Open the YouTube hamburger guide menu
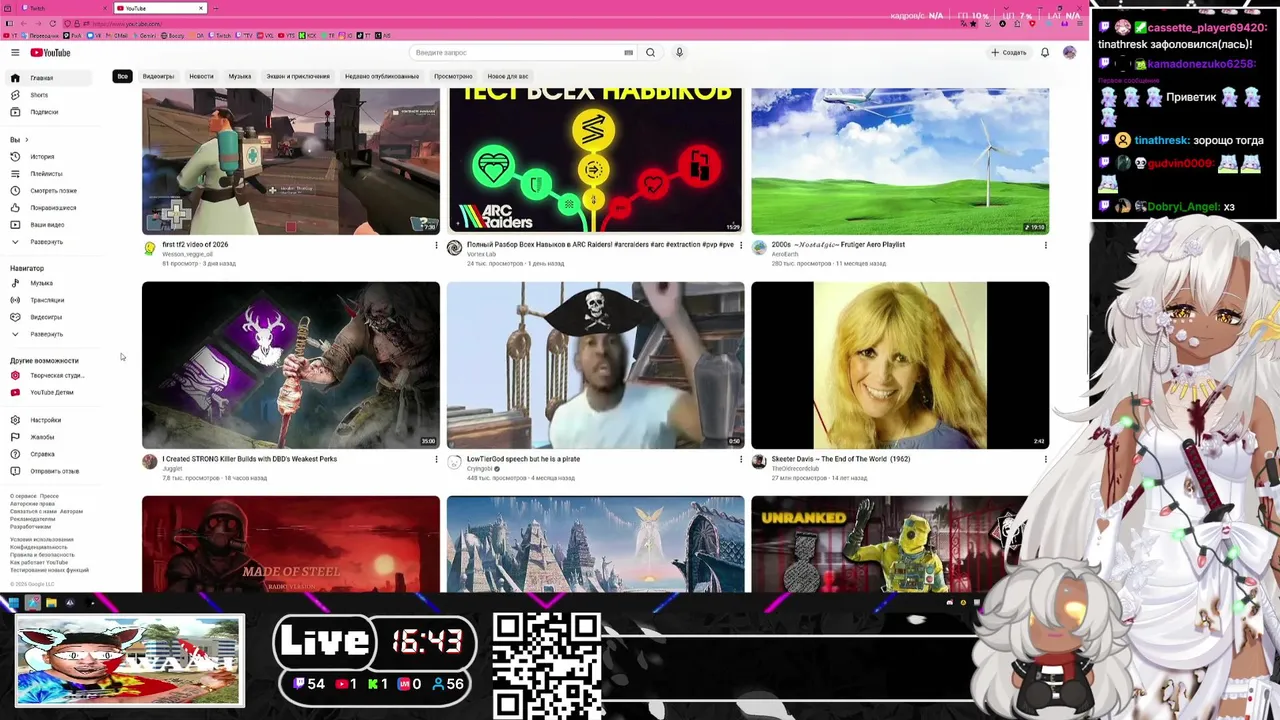 [15, 53]
